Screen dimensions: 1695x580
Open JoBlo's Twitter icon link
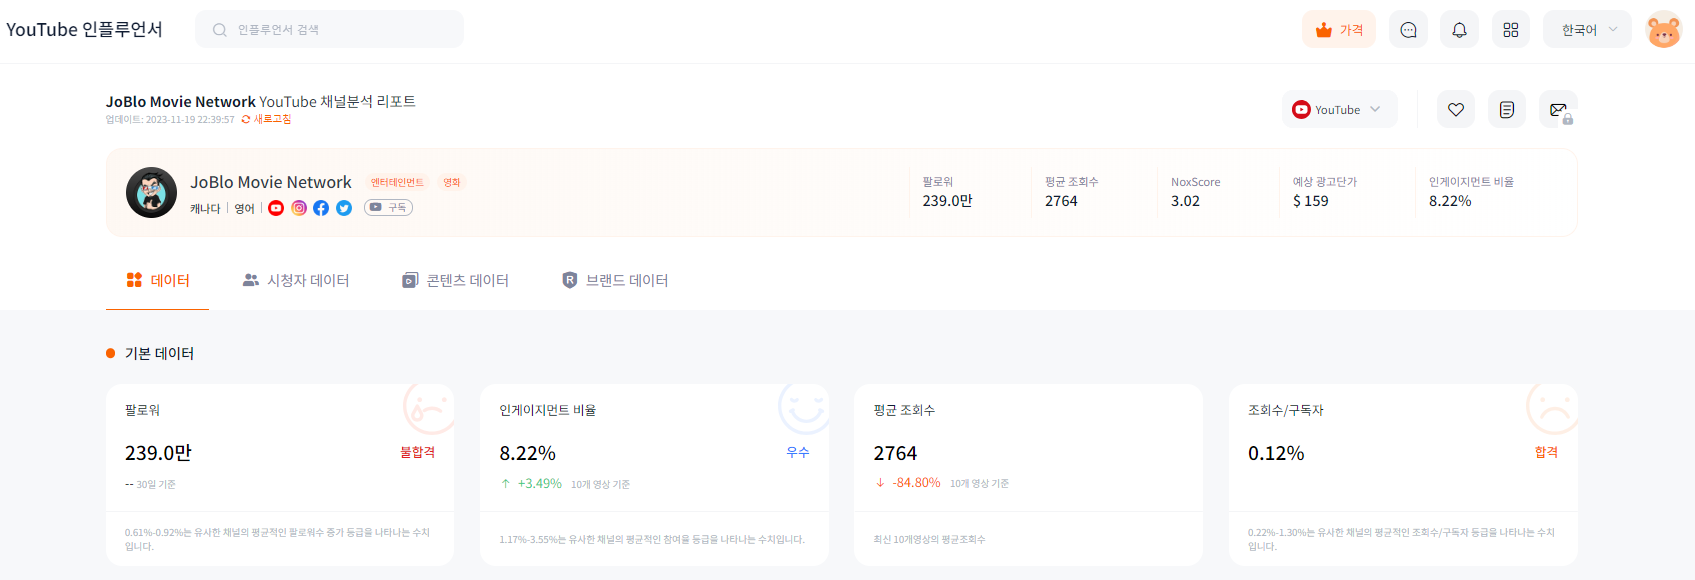pyautogui.click(x=344, y=208)
